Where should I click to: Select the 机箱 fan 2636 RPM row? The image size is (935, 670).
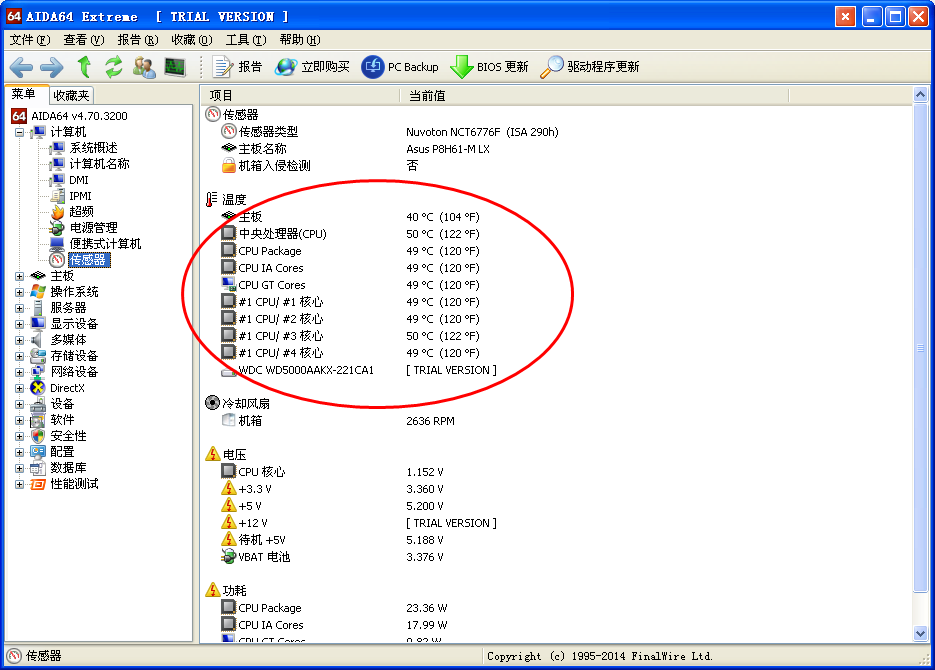pos(556,421)
